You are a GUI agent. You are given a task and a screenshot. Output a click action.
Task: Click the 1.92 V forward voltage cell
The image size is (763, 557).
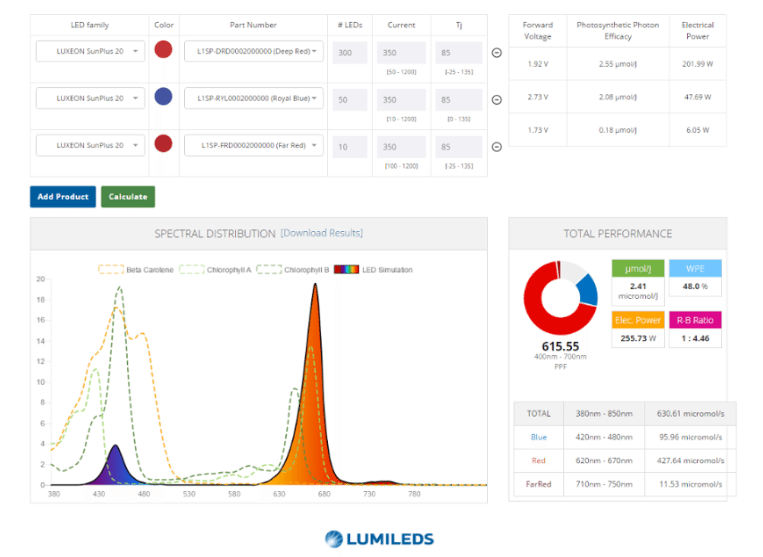(538, 64)
